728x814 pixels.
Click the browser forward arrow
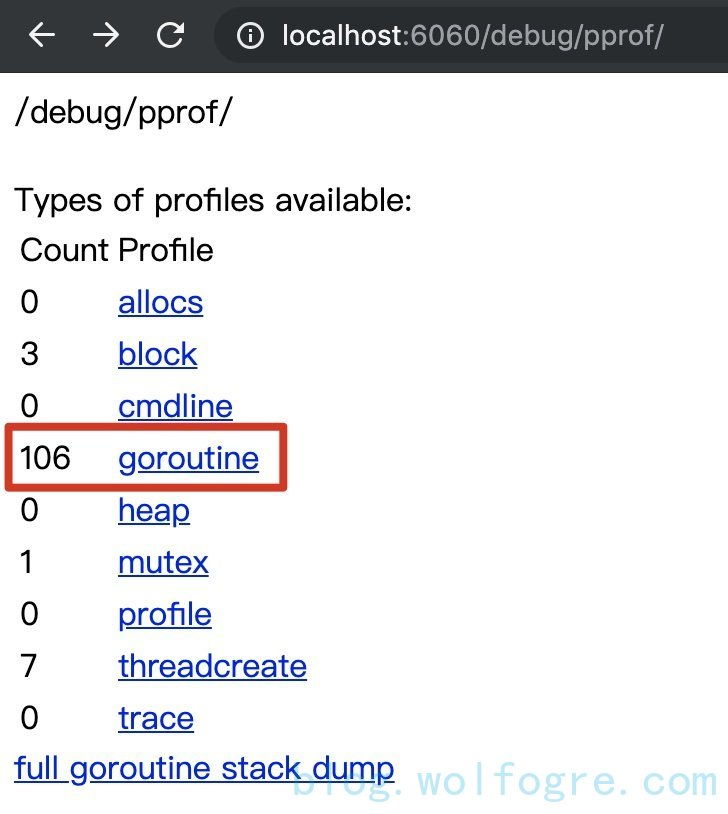click(x=106, y=36)
